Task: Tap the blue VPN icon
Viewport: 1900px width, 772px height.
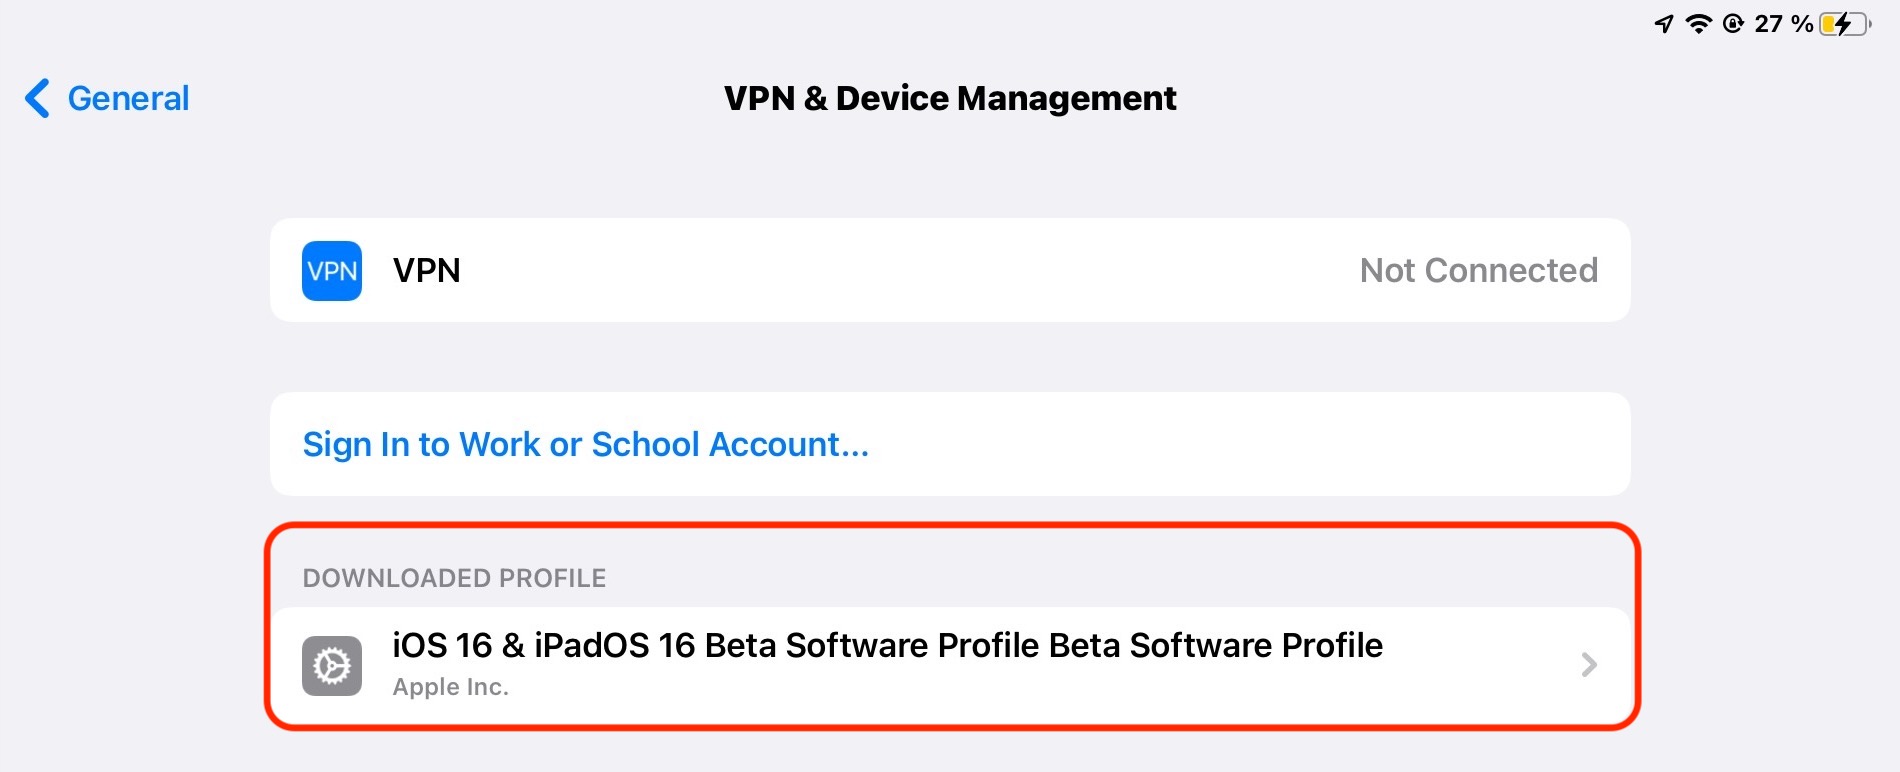Action: (331, 271)
